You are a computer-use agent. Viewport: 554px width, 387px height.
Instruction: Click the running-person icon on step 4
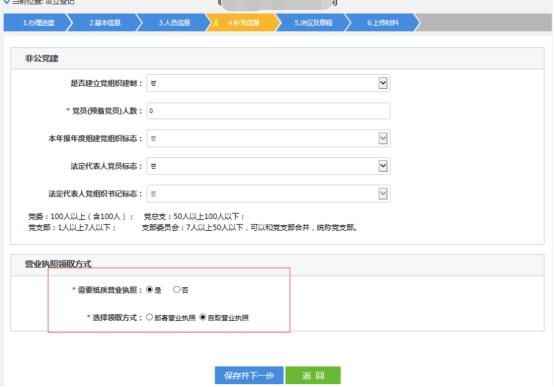tap(216, 23)
